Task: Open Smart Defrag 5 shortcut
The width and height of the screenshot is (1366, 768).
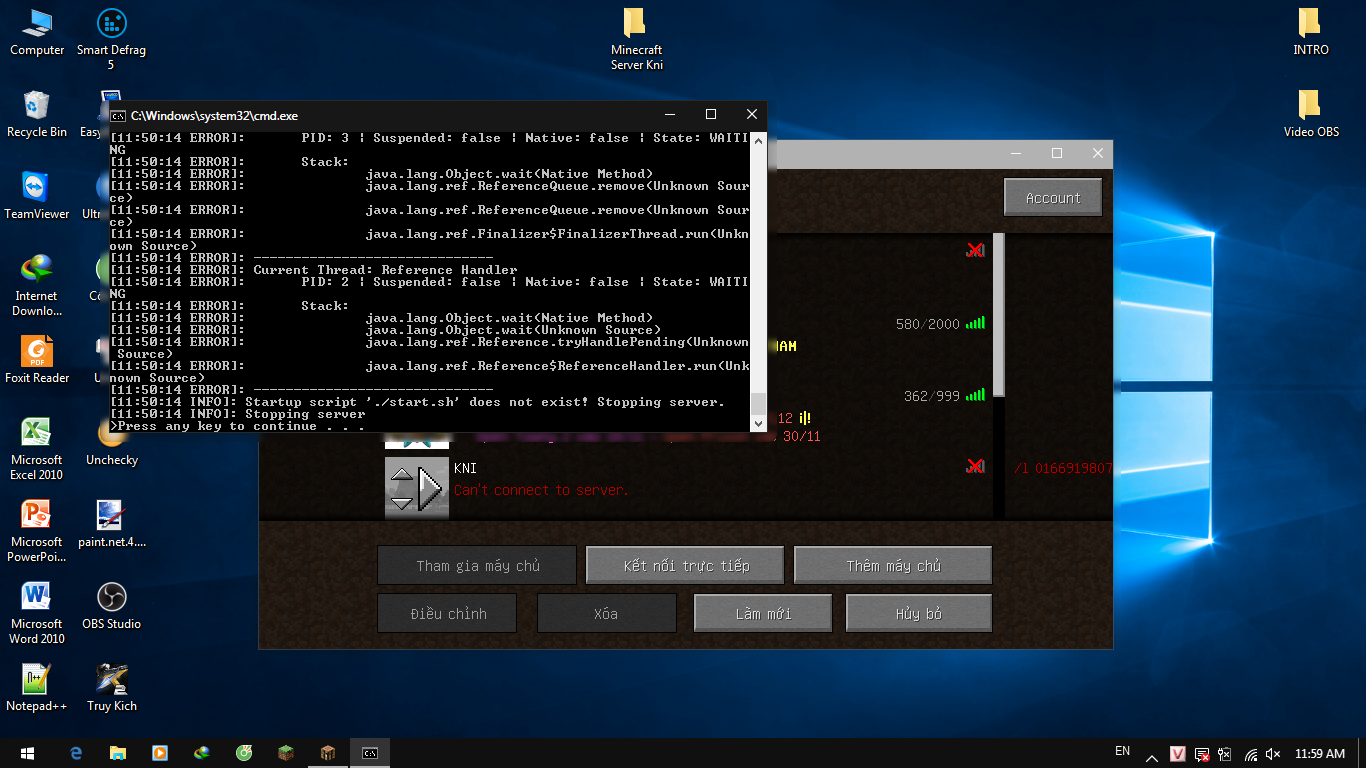Action: tap(111, 39)
